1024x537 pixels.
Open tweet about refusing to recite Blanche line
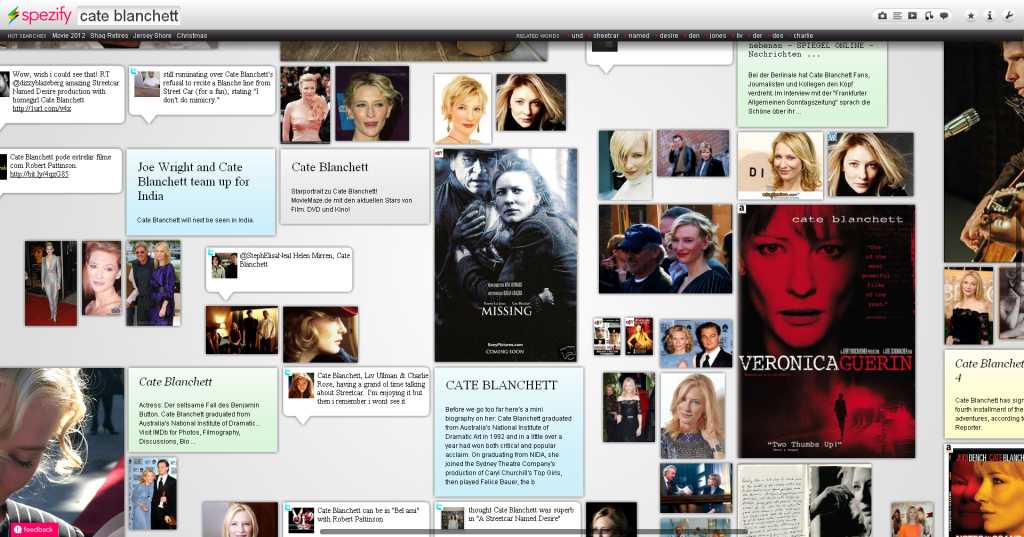click(x=203, y=92)
